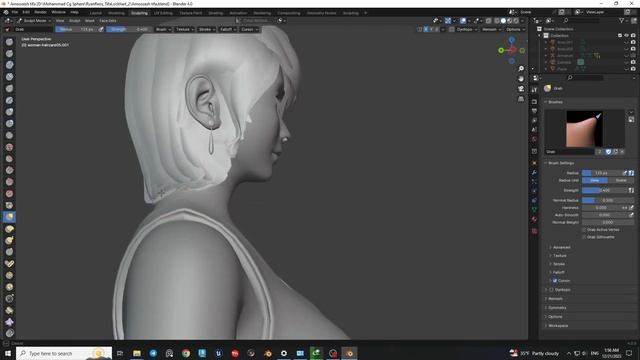Viewport: 640px width, 360px height.
Task: Open the Mask menu in viewport header
Action: tap(90, 20)
